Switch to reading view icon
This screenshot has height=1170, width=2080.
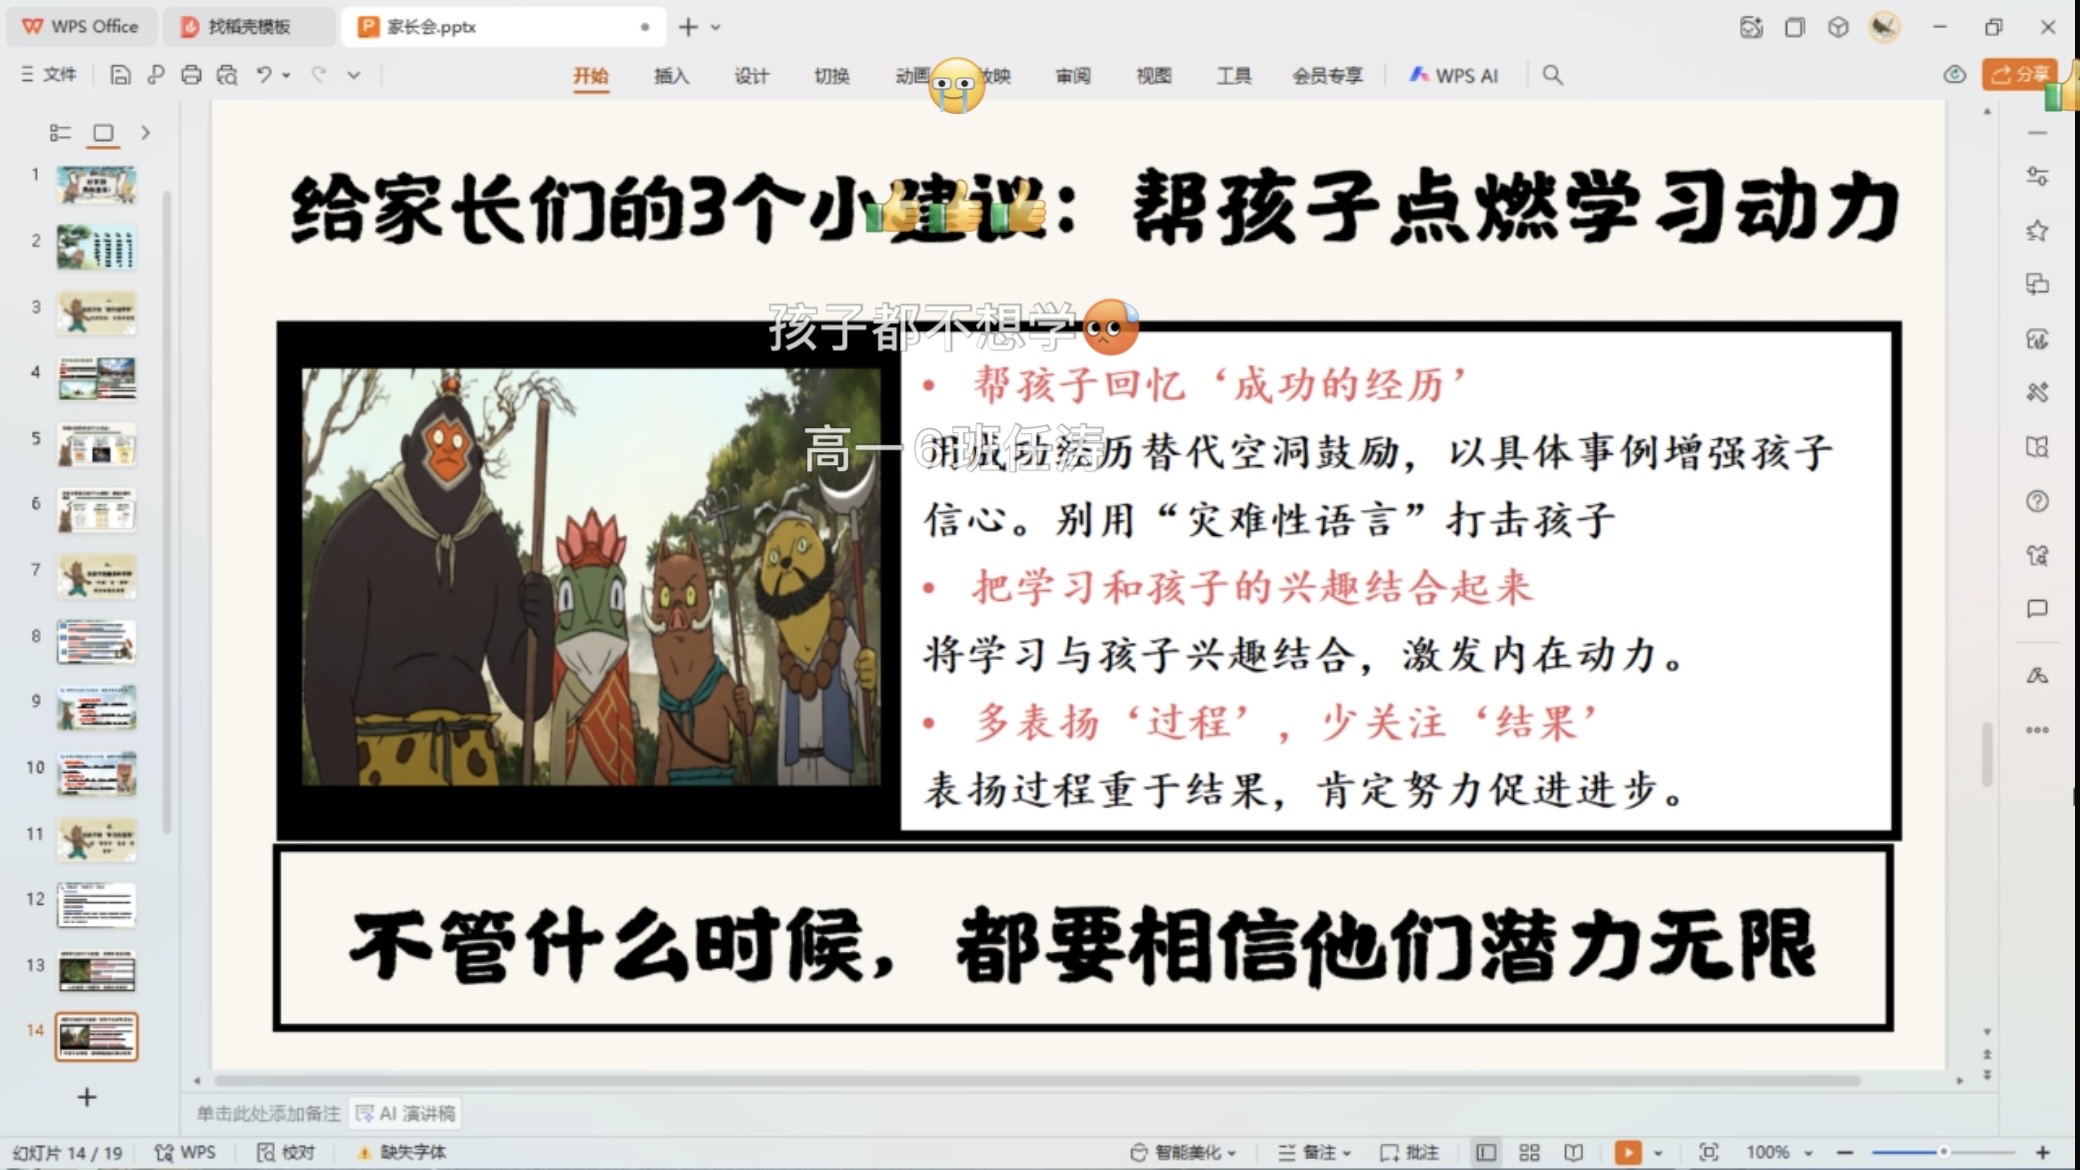1573,1152
